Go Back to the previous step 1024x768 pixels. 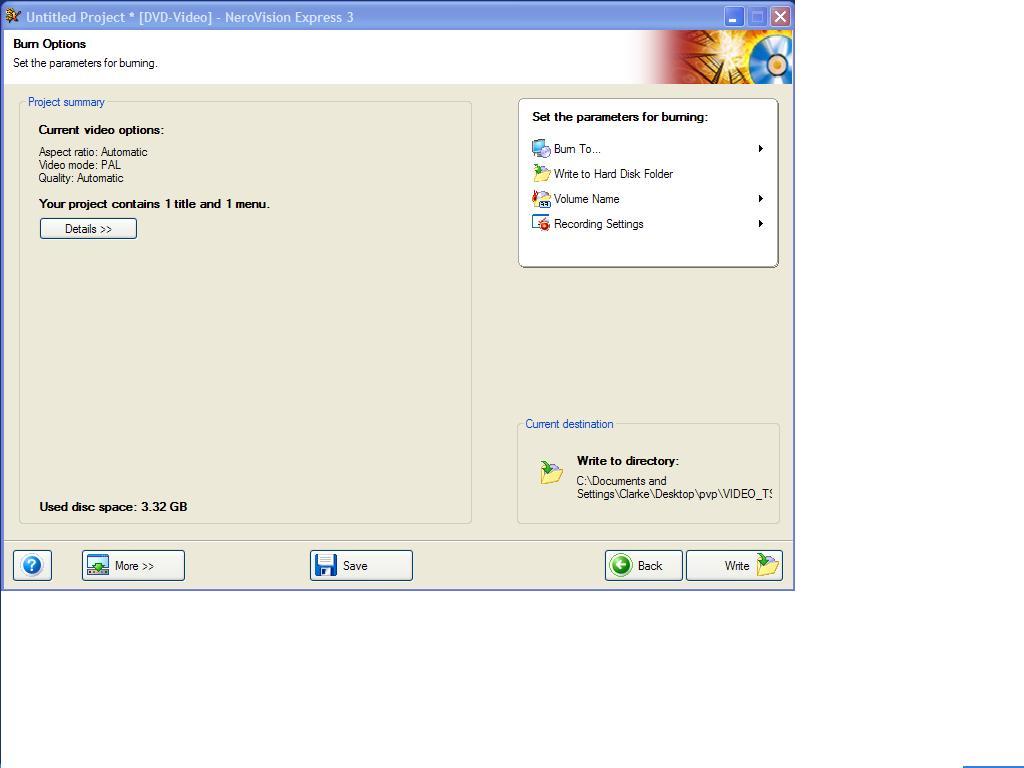click(643, 565)
